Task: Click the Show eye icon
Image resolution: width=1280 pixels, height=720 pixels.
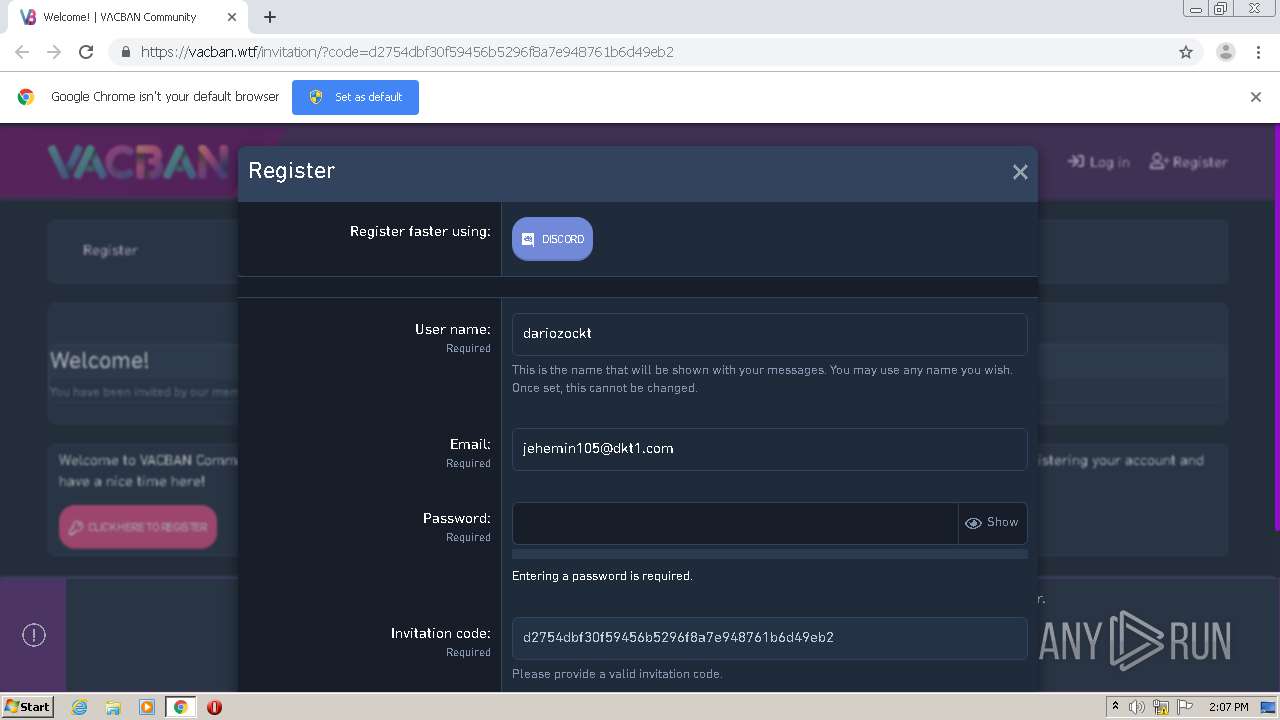Action: [973, 523]
